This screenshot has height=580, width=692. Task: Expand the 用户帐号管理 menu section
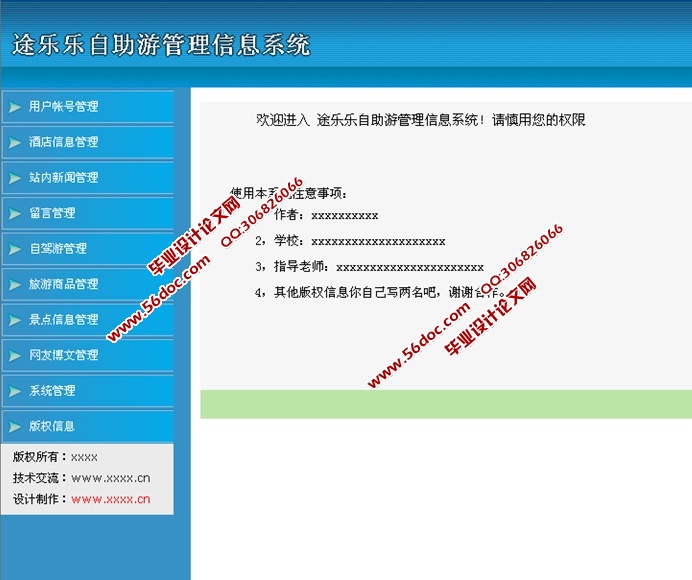pyautogui.click(x=64, y=107)
